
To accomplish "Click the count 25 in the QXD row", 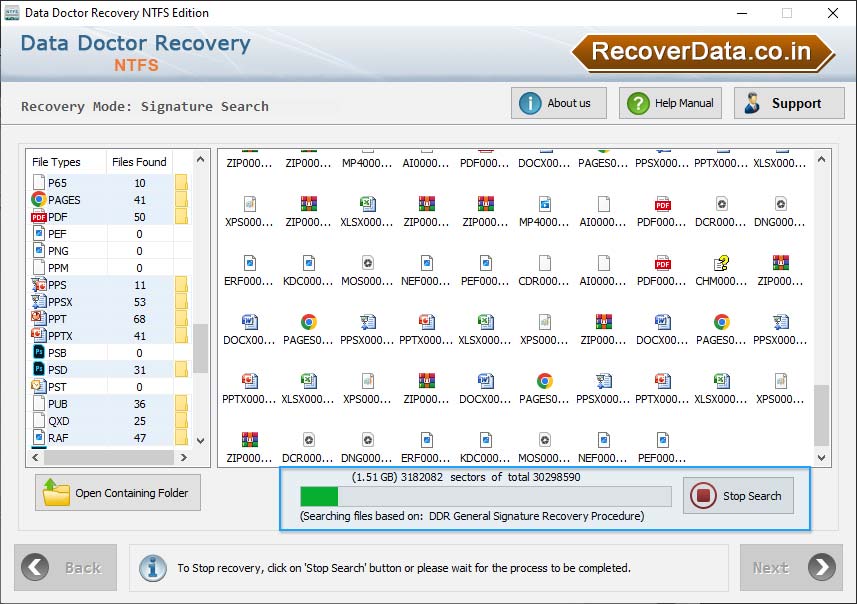I will 140,421.
